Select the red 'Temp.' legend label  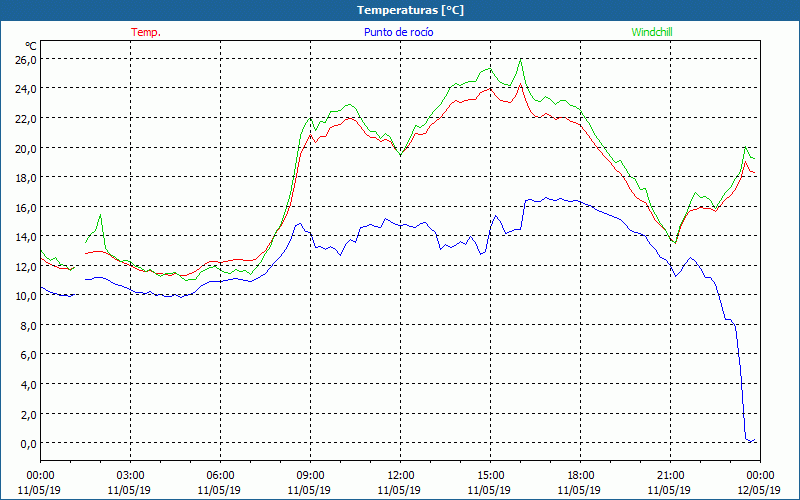click(x=146, y=32)
